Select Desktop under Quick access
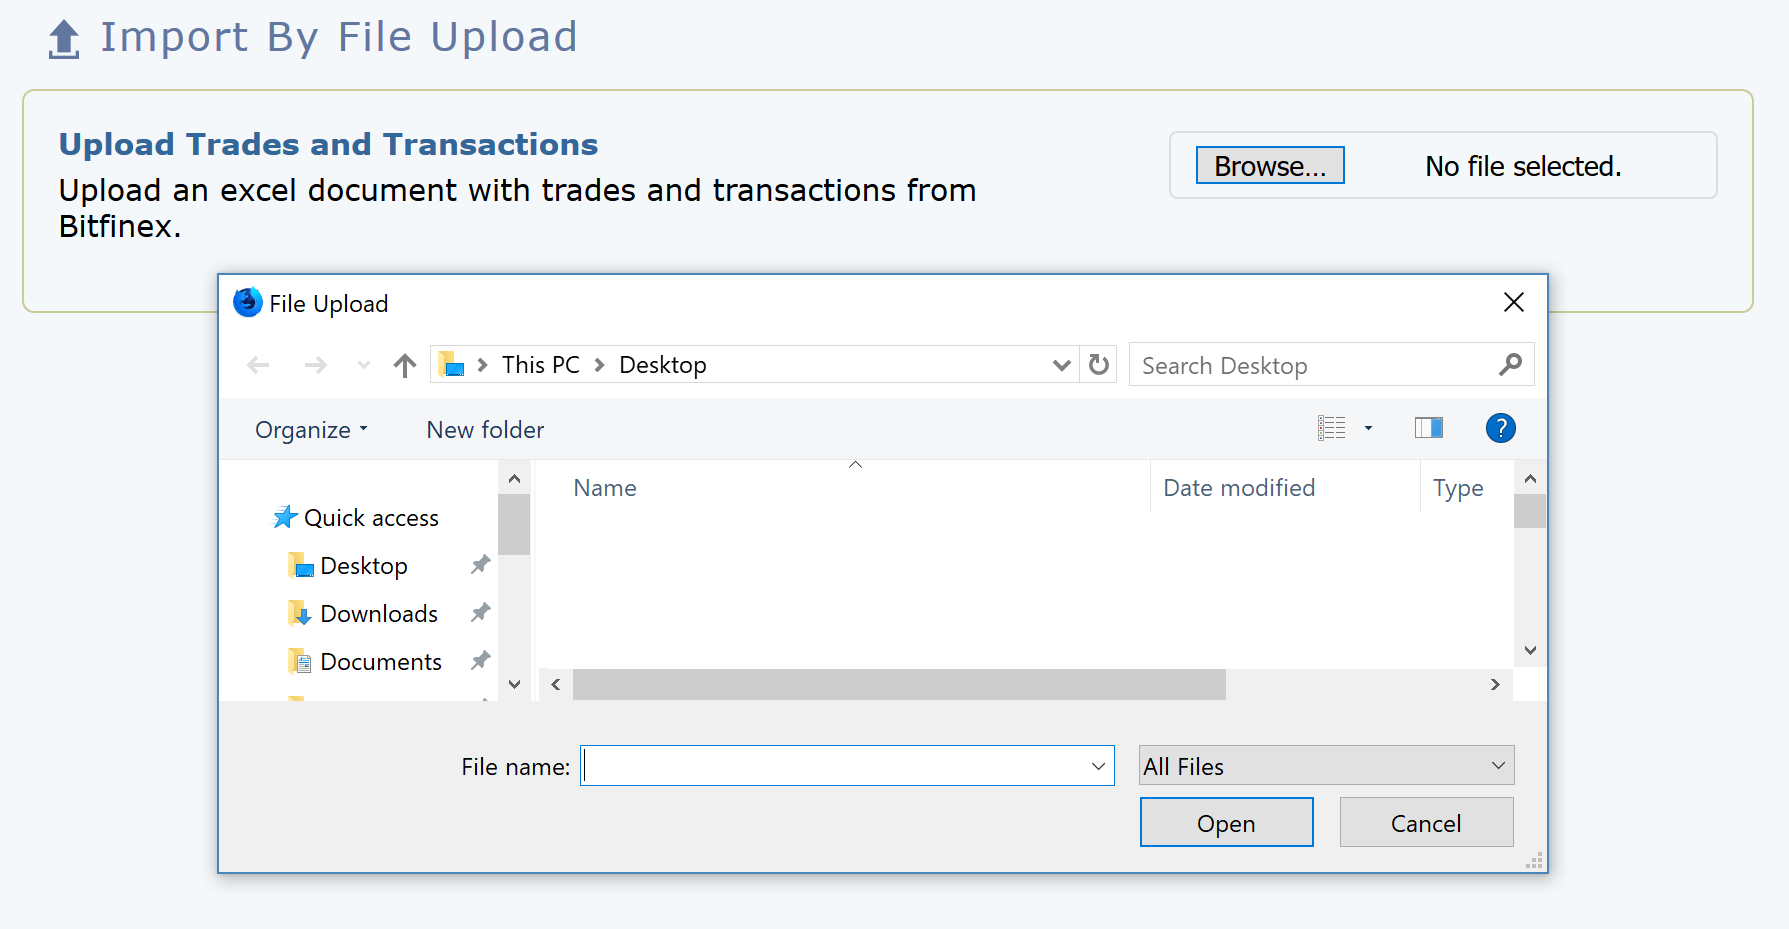The width and height of the screenshot is (1789, 929). pyautogui.click(x=363, y=566)
